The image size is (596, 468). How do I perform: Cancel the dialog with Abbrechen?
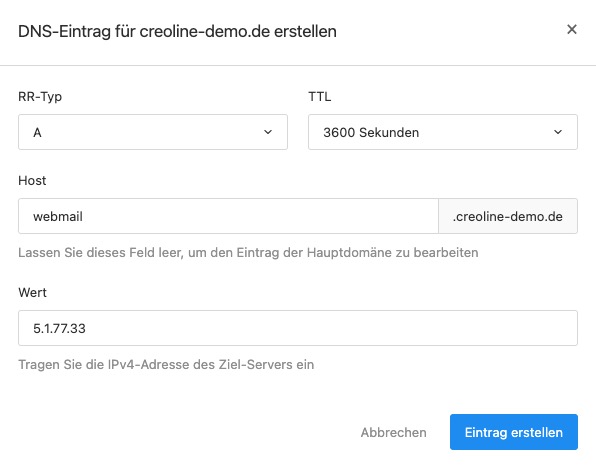pos(393,432)
